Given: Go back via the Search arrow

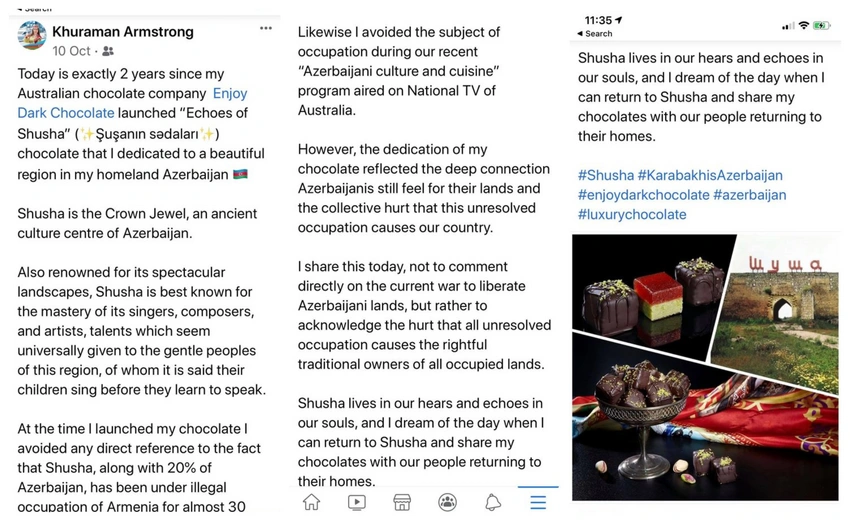Looking at the screenshot, I should (595, 34).
